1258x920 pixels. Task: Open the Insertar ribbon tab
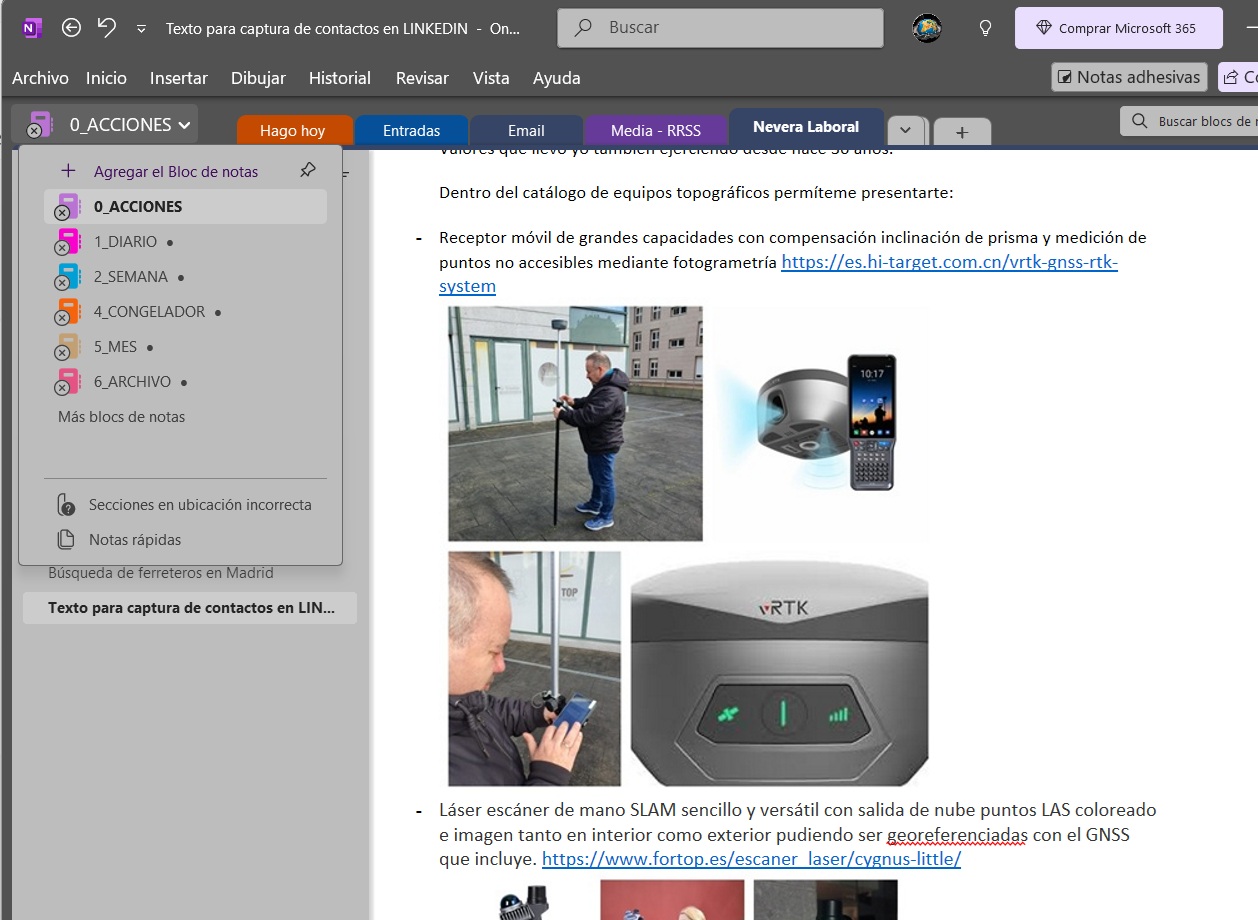pyautogui.click(x=178, y=78)
